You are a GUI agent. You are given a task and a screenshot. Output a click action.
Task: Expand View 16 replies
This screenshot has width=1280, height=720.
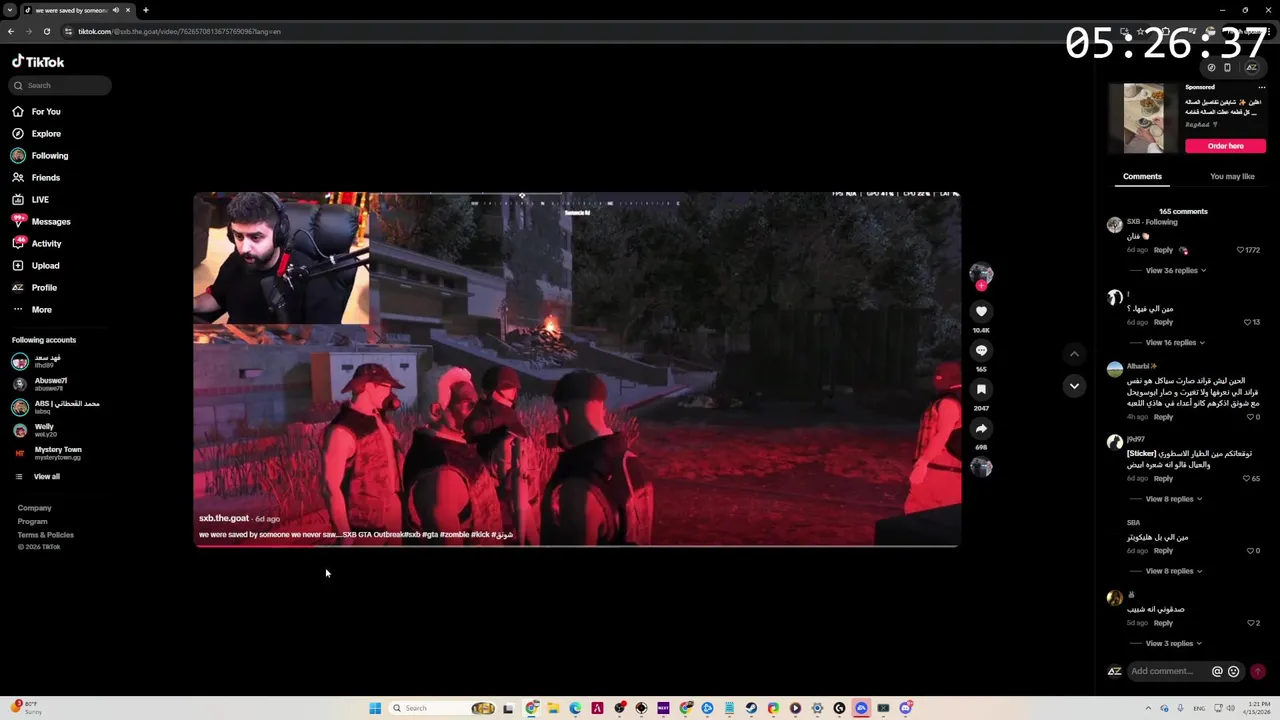[x=1175, y=343]
